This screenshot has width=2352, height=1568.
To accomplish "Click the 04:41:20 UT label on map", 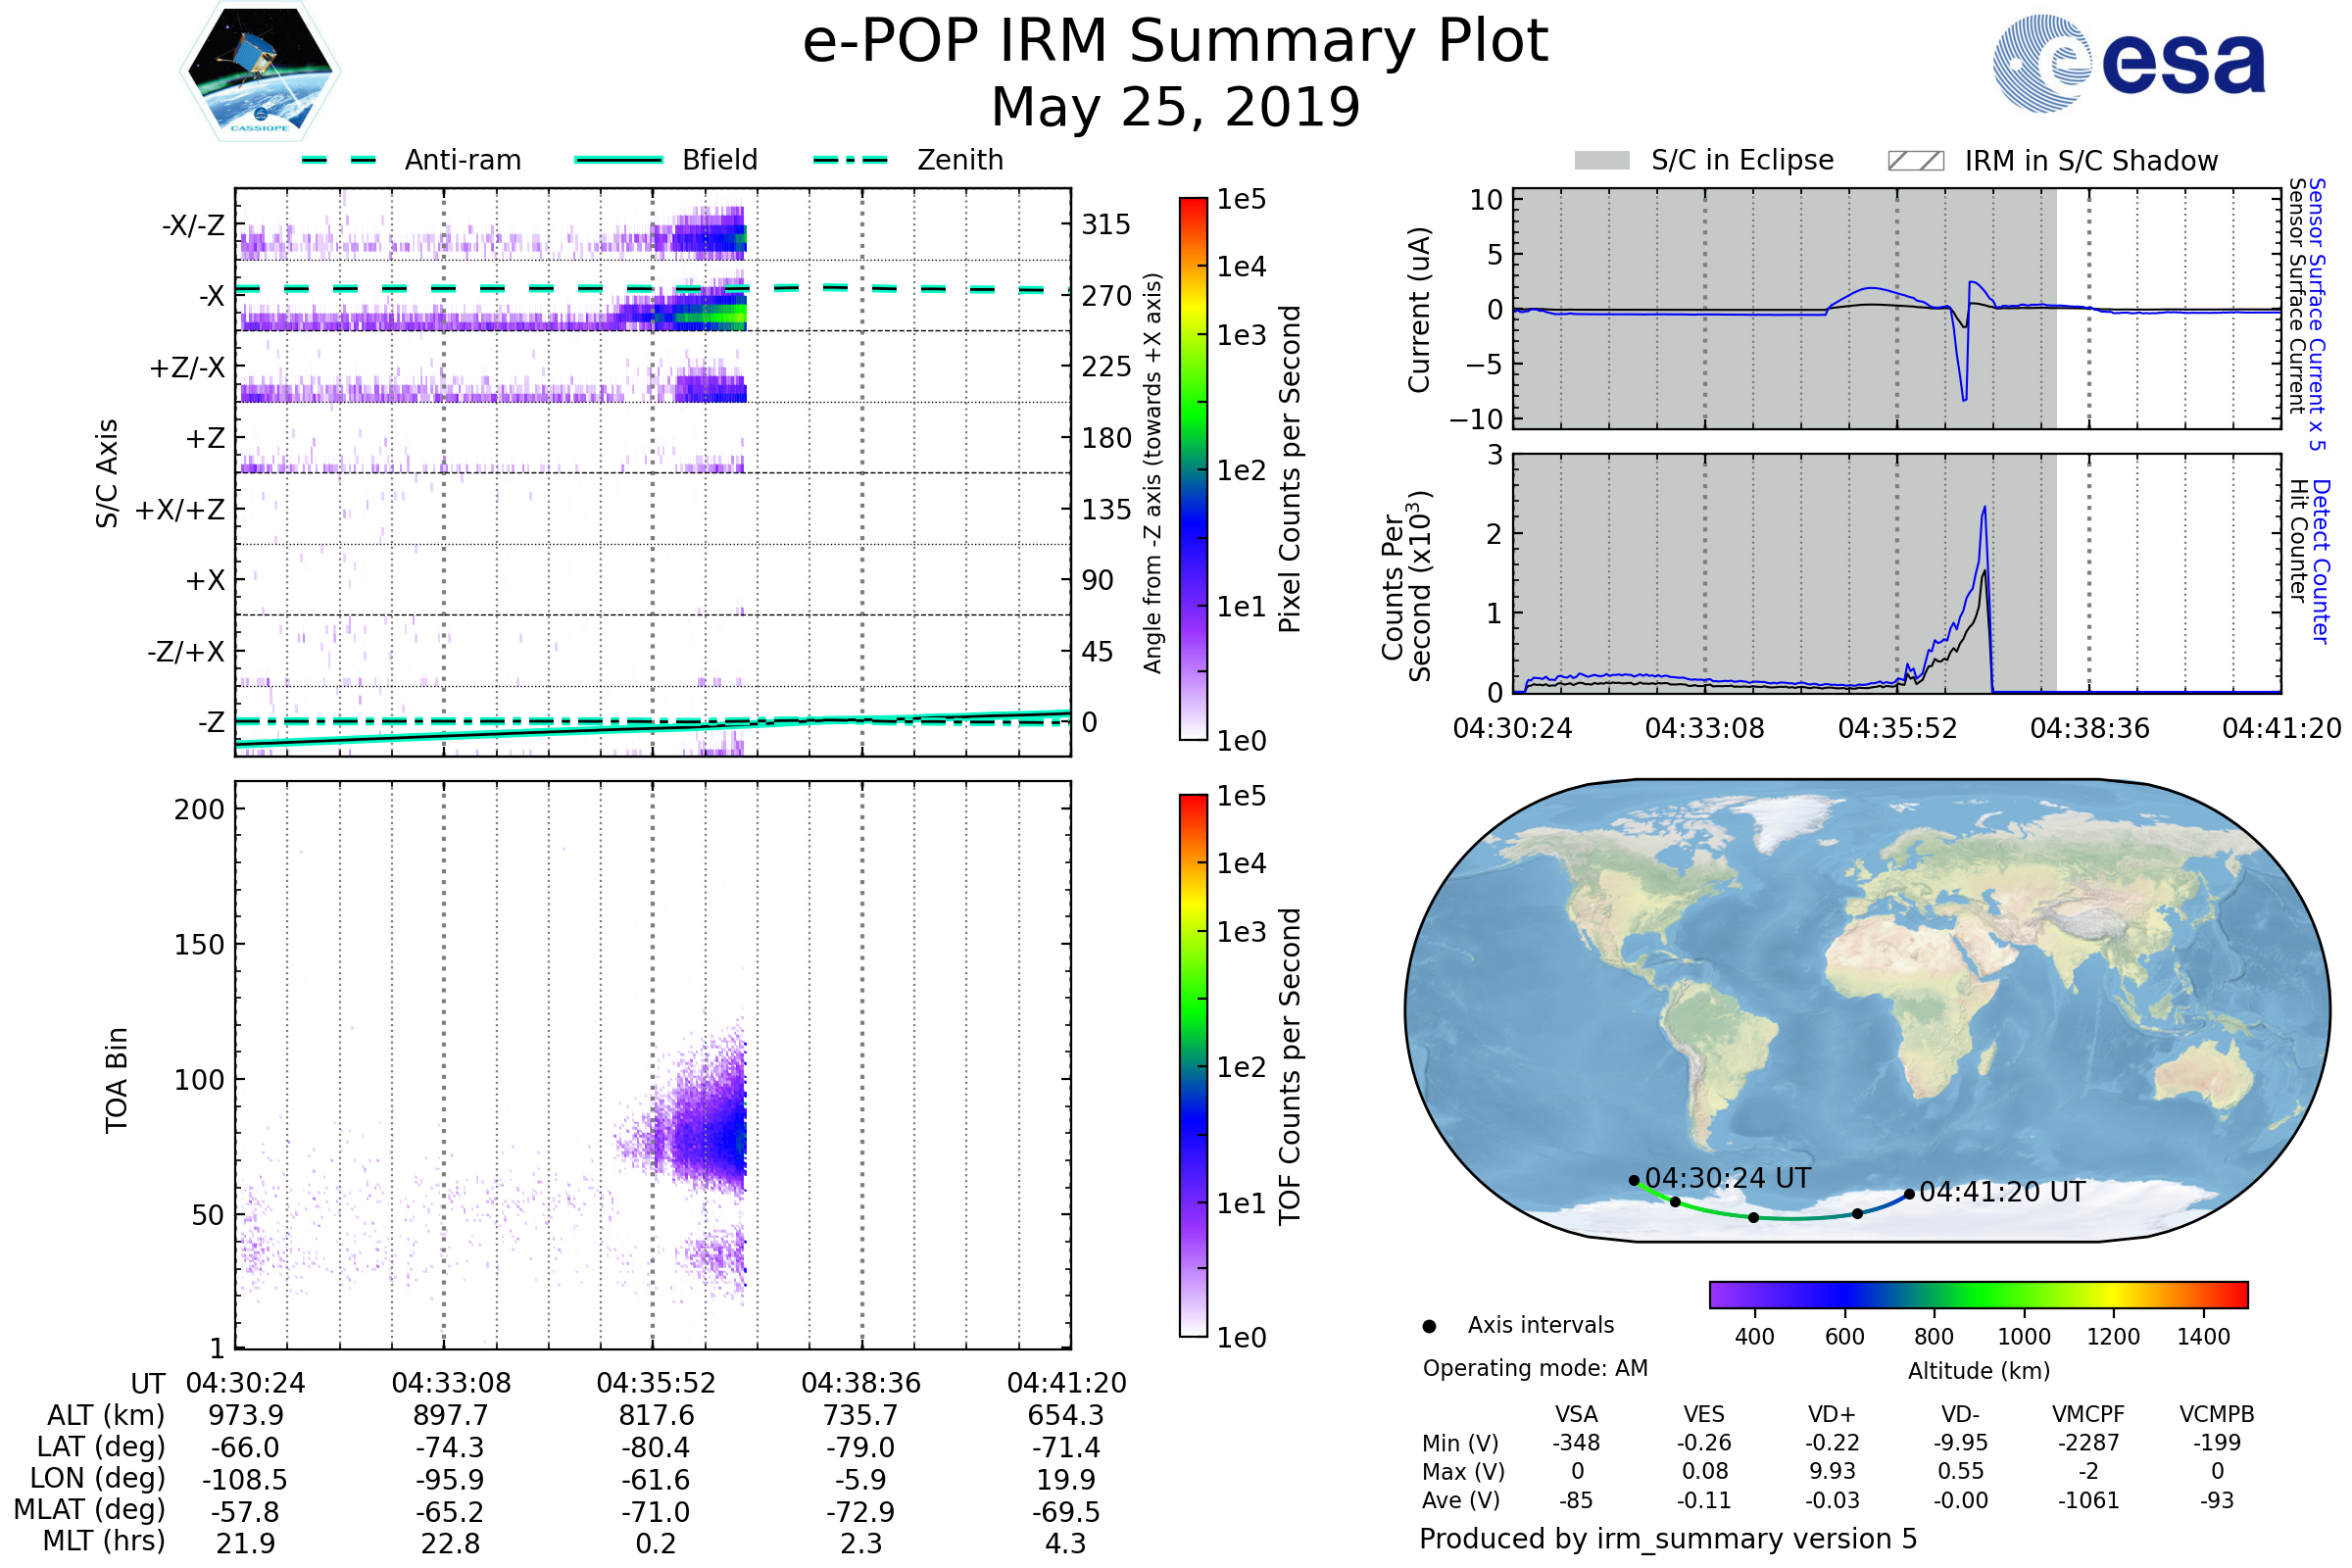I will [x=2002, y=1192].
